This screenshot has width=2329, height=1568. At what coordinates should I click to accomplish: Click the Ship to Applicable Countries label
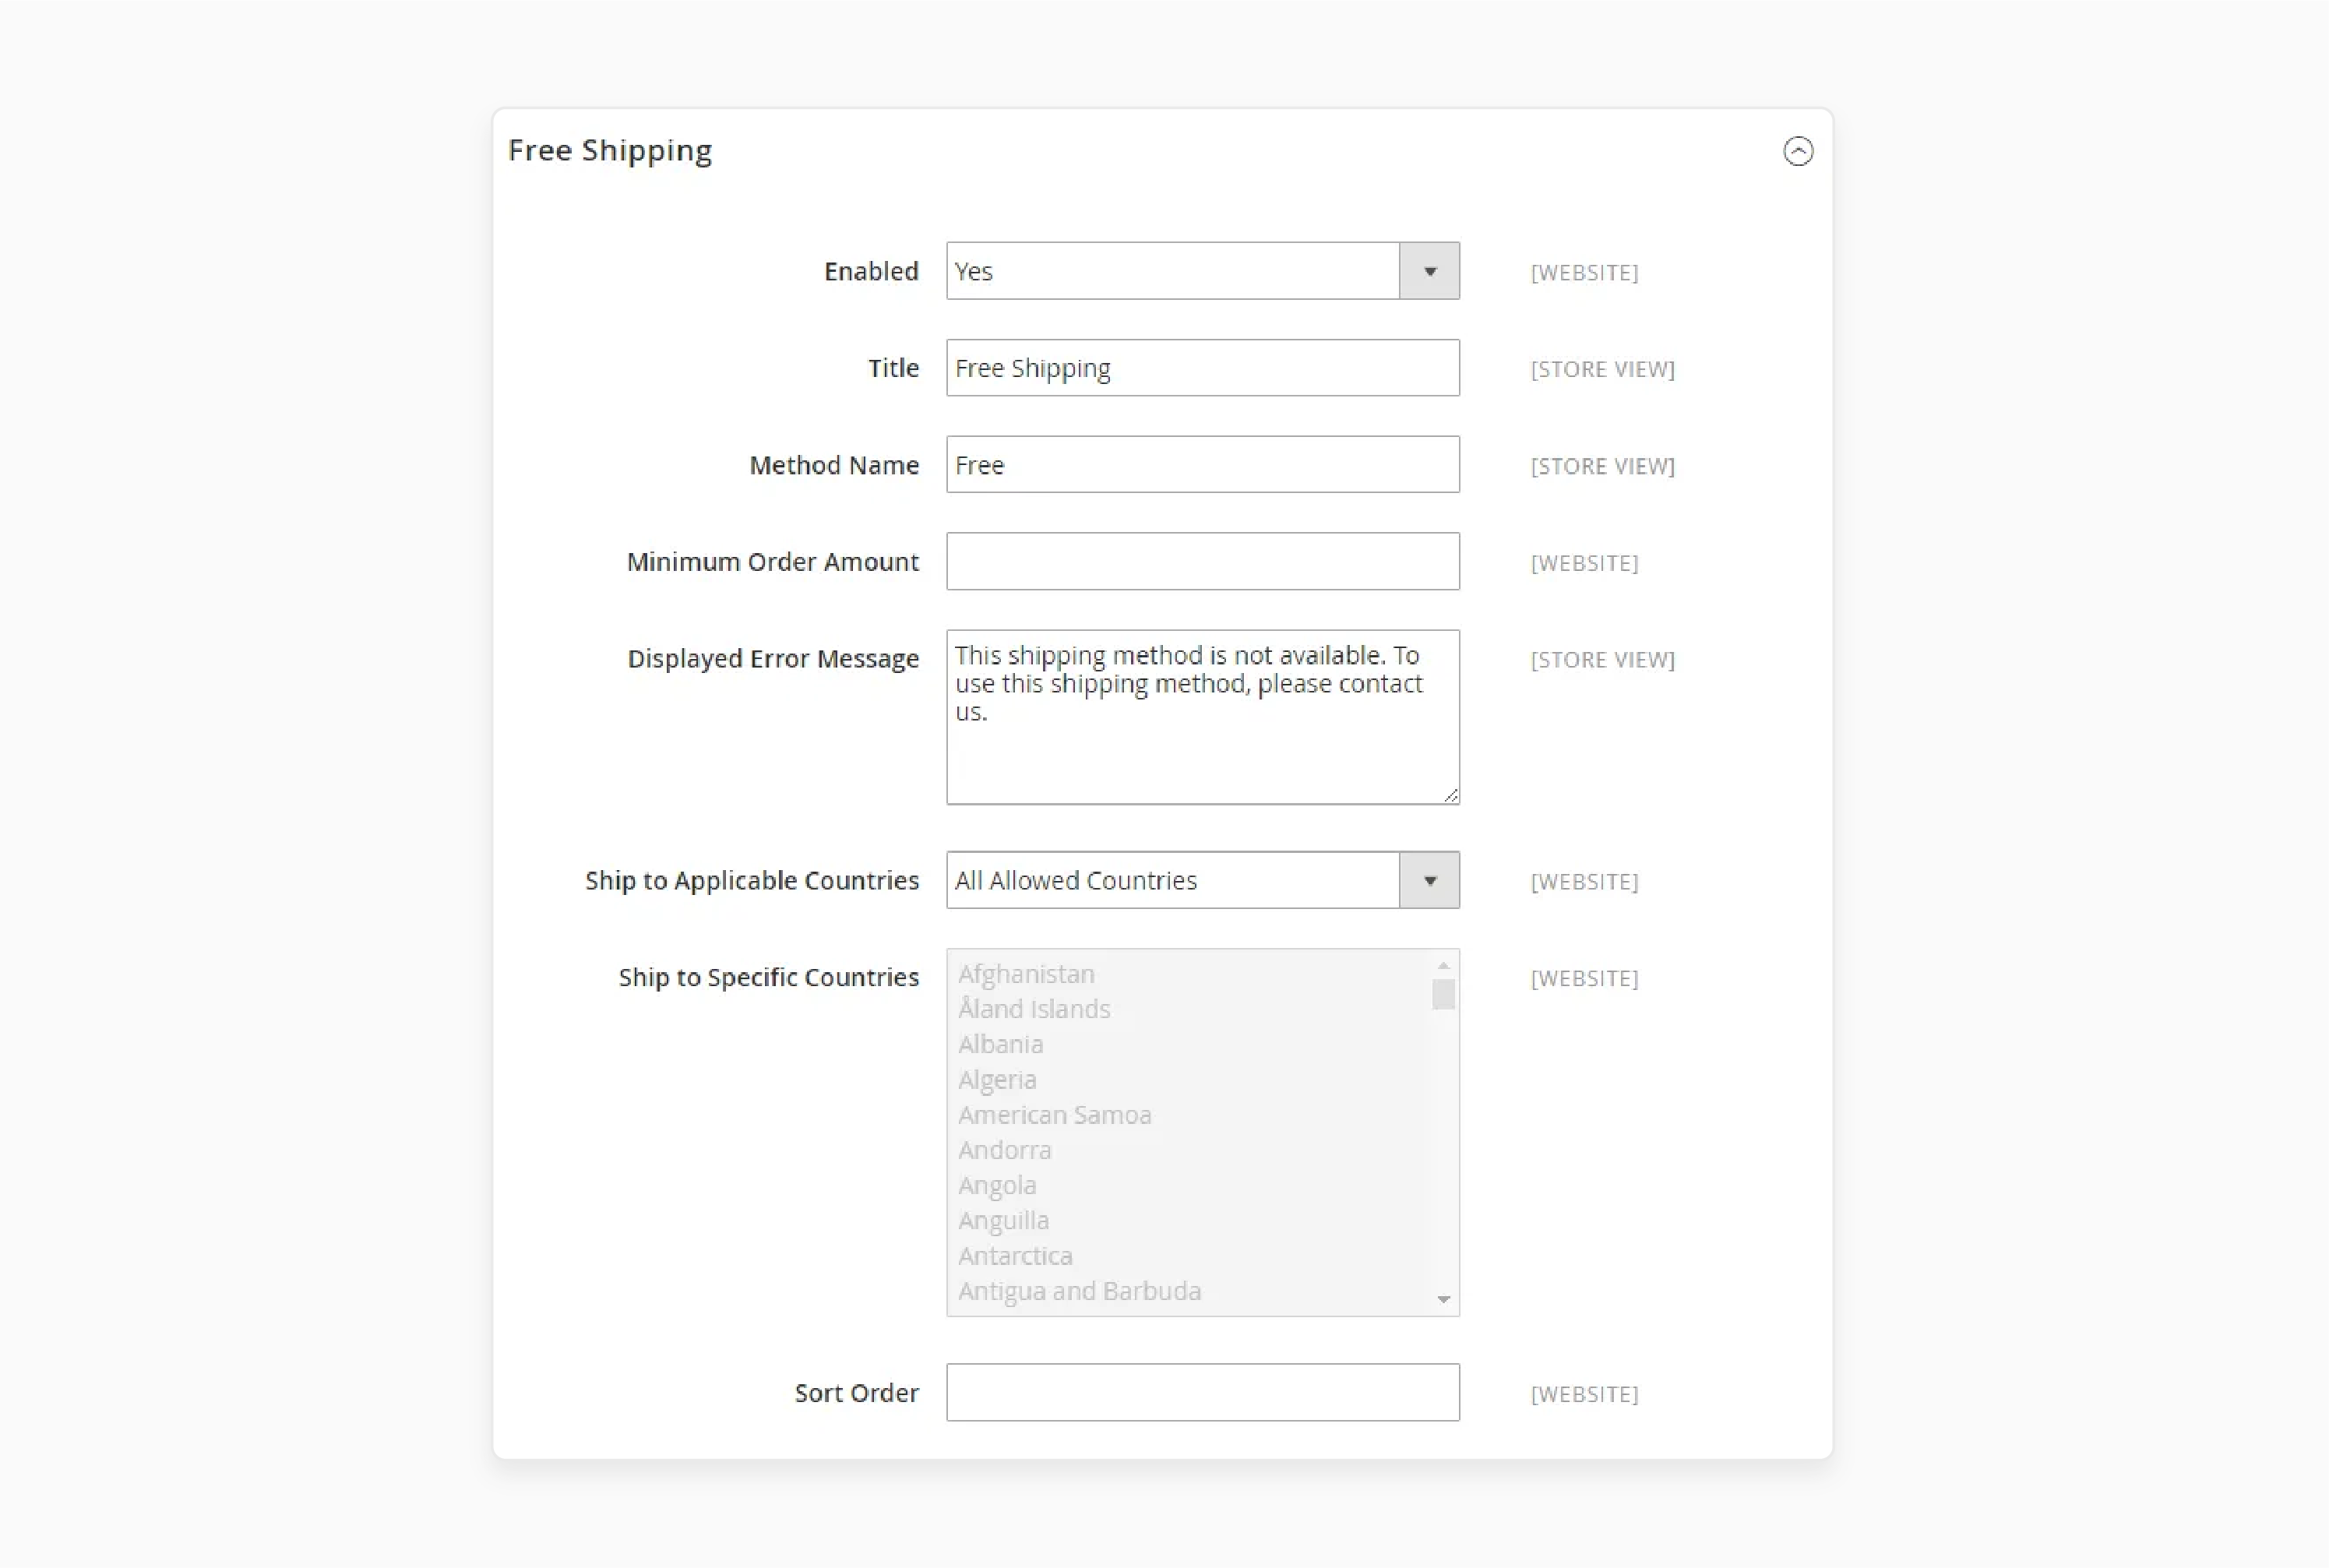(752, 881)
